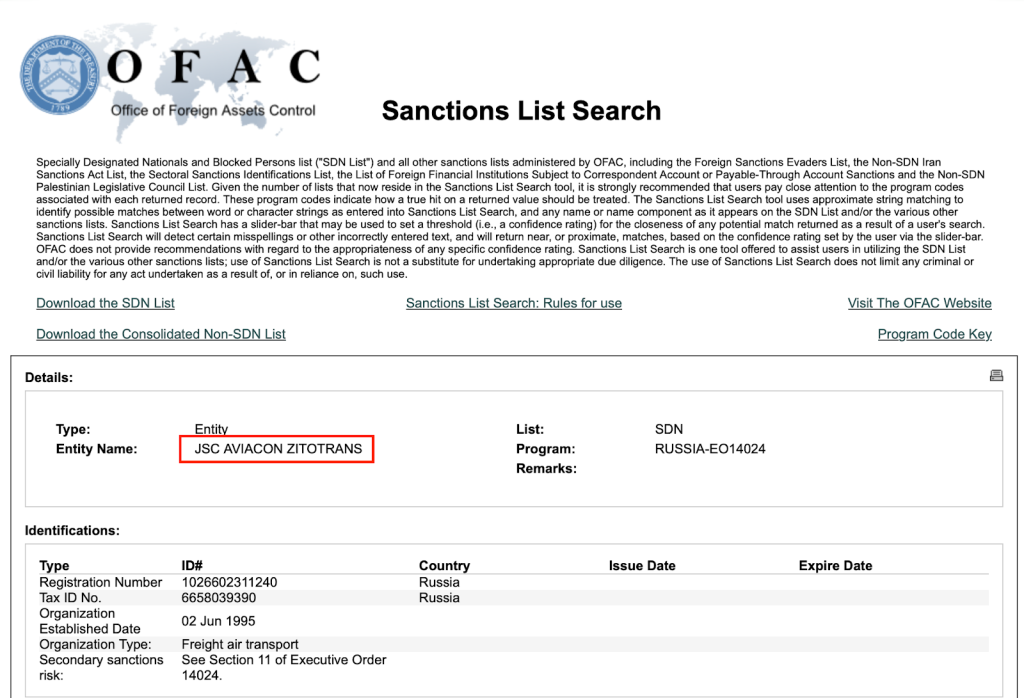
Task: Click the ID# column header
Action: 192,566
